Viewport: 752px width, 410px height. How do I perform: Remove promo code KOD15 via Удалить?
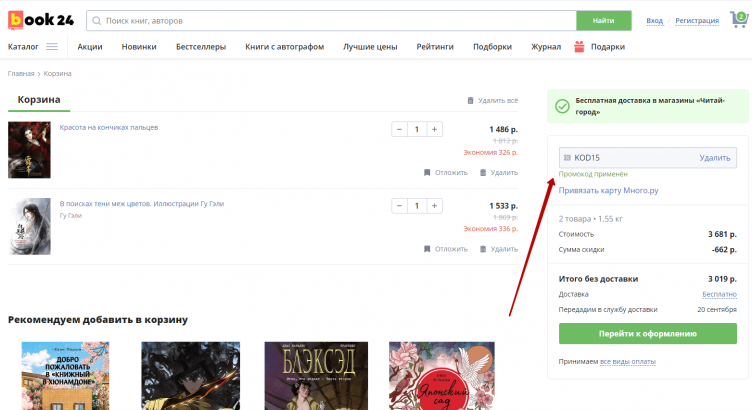pyautogui.click(x=714, y=158)
